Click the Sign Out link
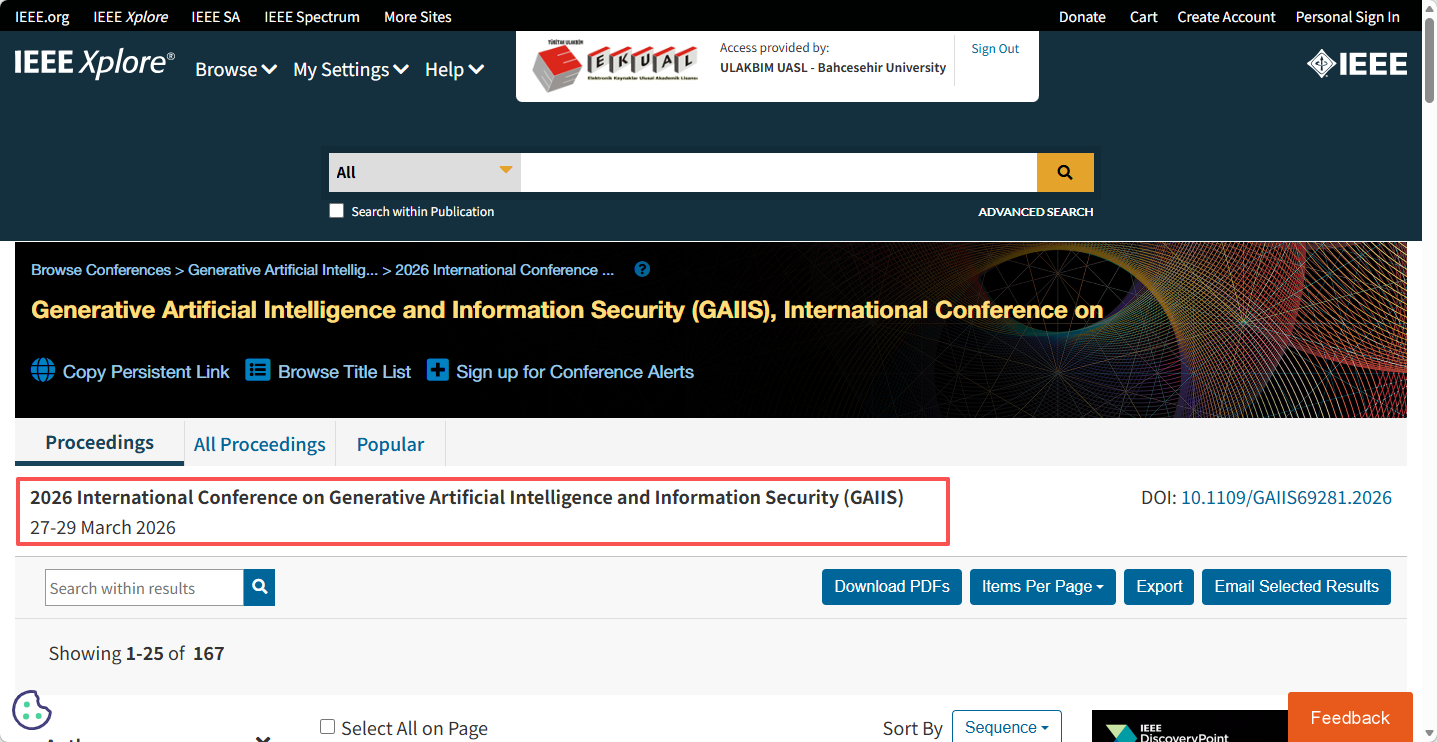This screenshot has width=1437, height=742. tap(996, 49)
